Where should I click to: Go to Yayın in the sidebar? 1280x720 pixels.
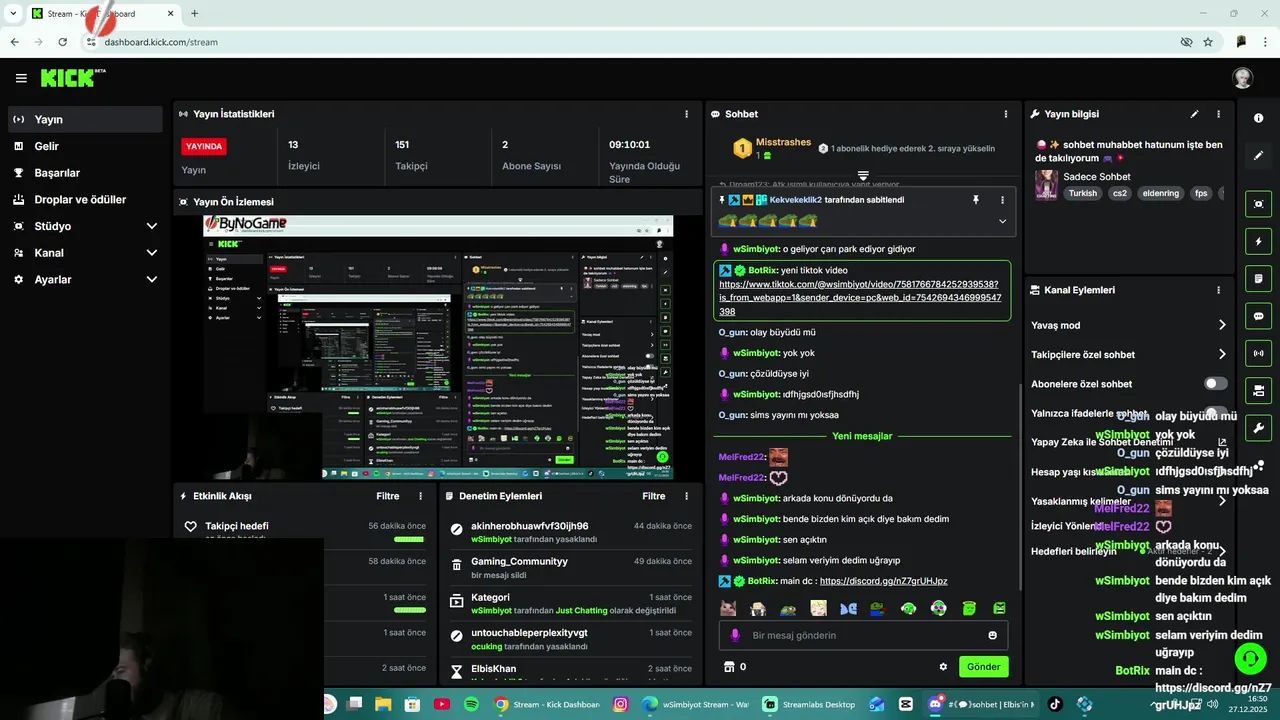(x=85, y=119)
